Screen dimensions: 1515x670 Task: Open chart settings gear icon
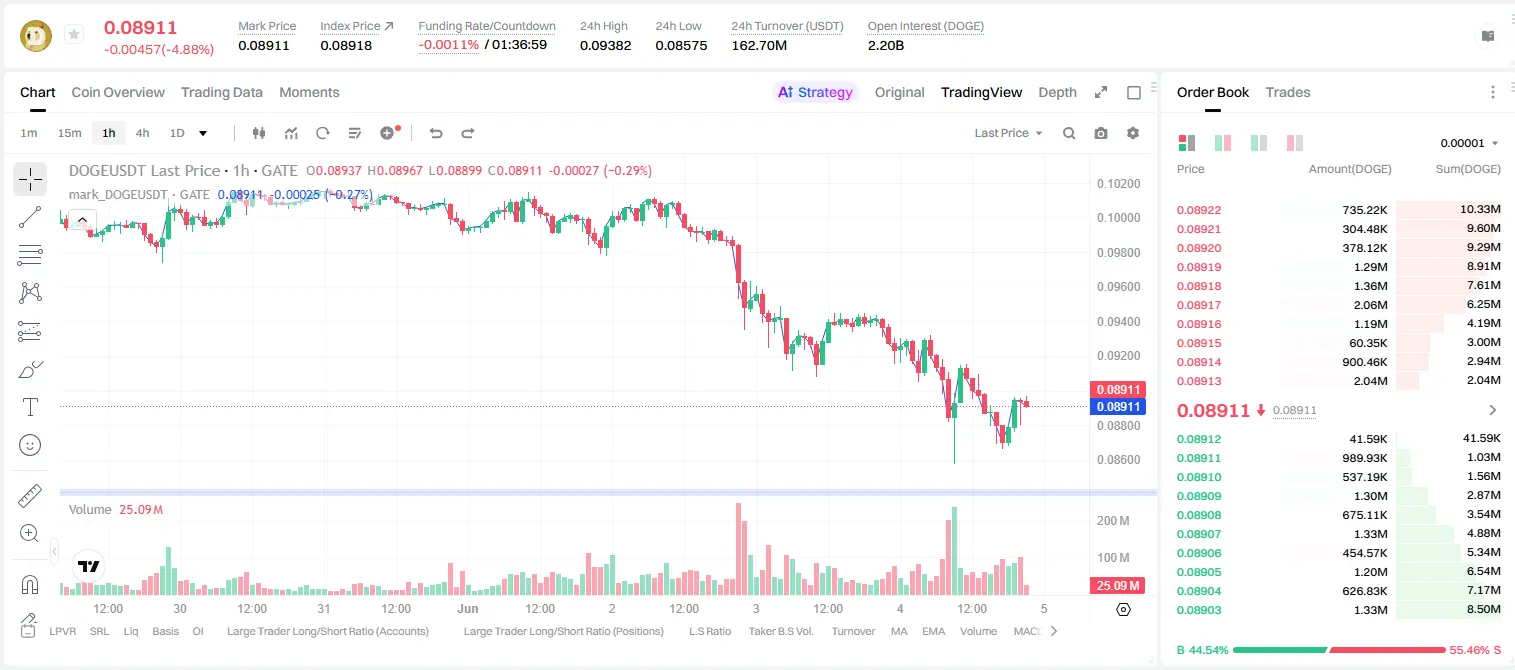(1133, 133)
